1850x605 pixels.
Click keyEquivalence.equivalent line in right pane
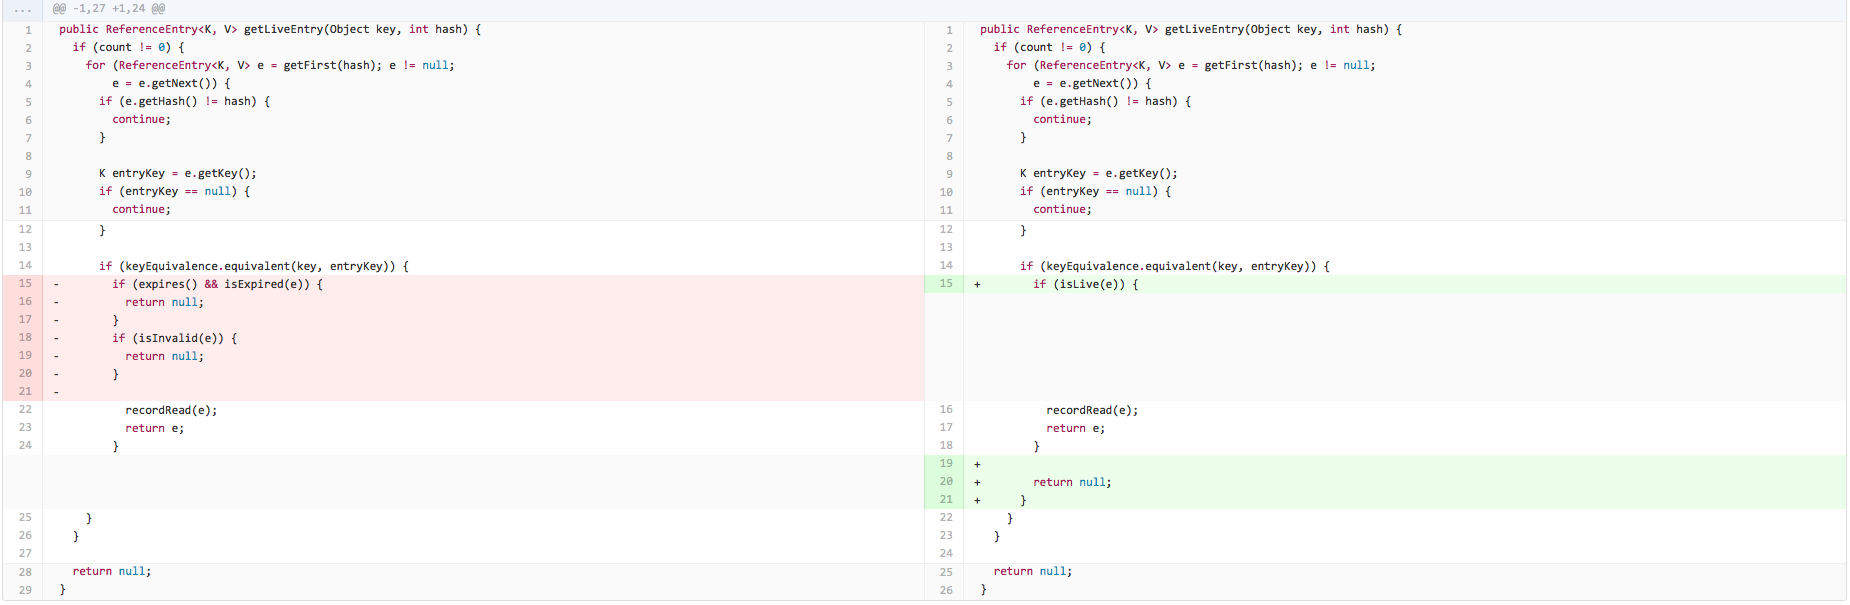tap(1174, 267)
